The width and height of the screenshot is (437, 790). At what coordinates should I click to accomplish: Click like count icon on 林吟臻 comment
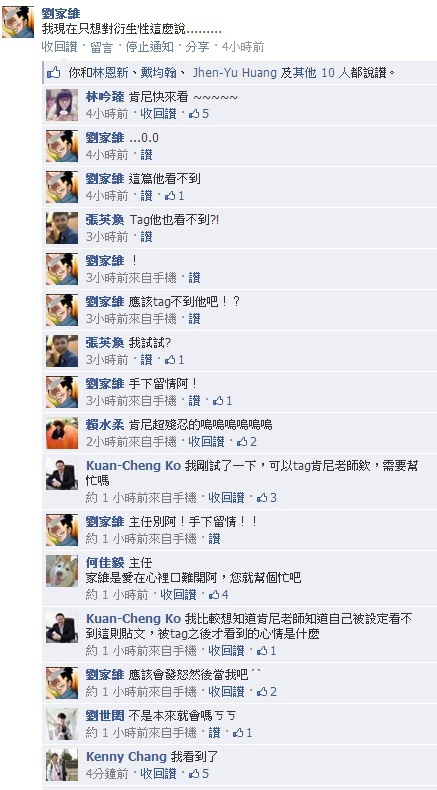point(194,114)
